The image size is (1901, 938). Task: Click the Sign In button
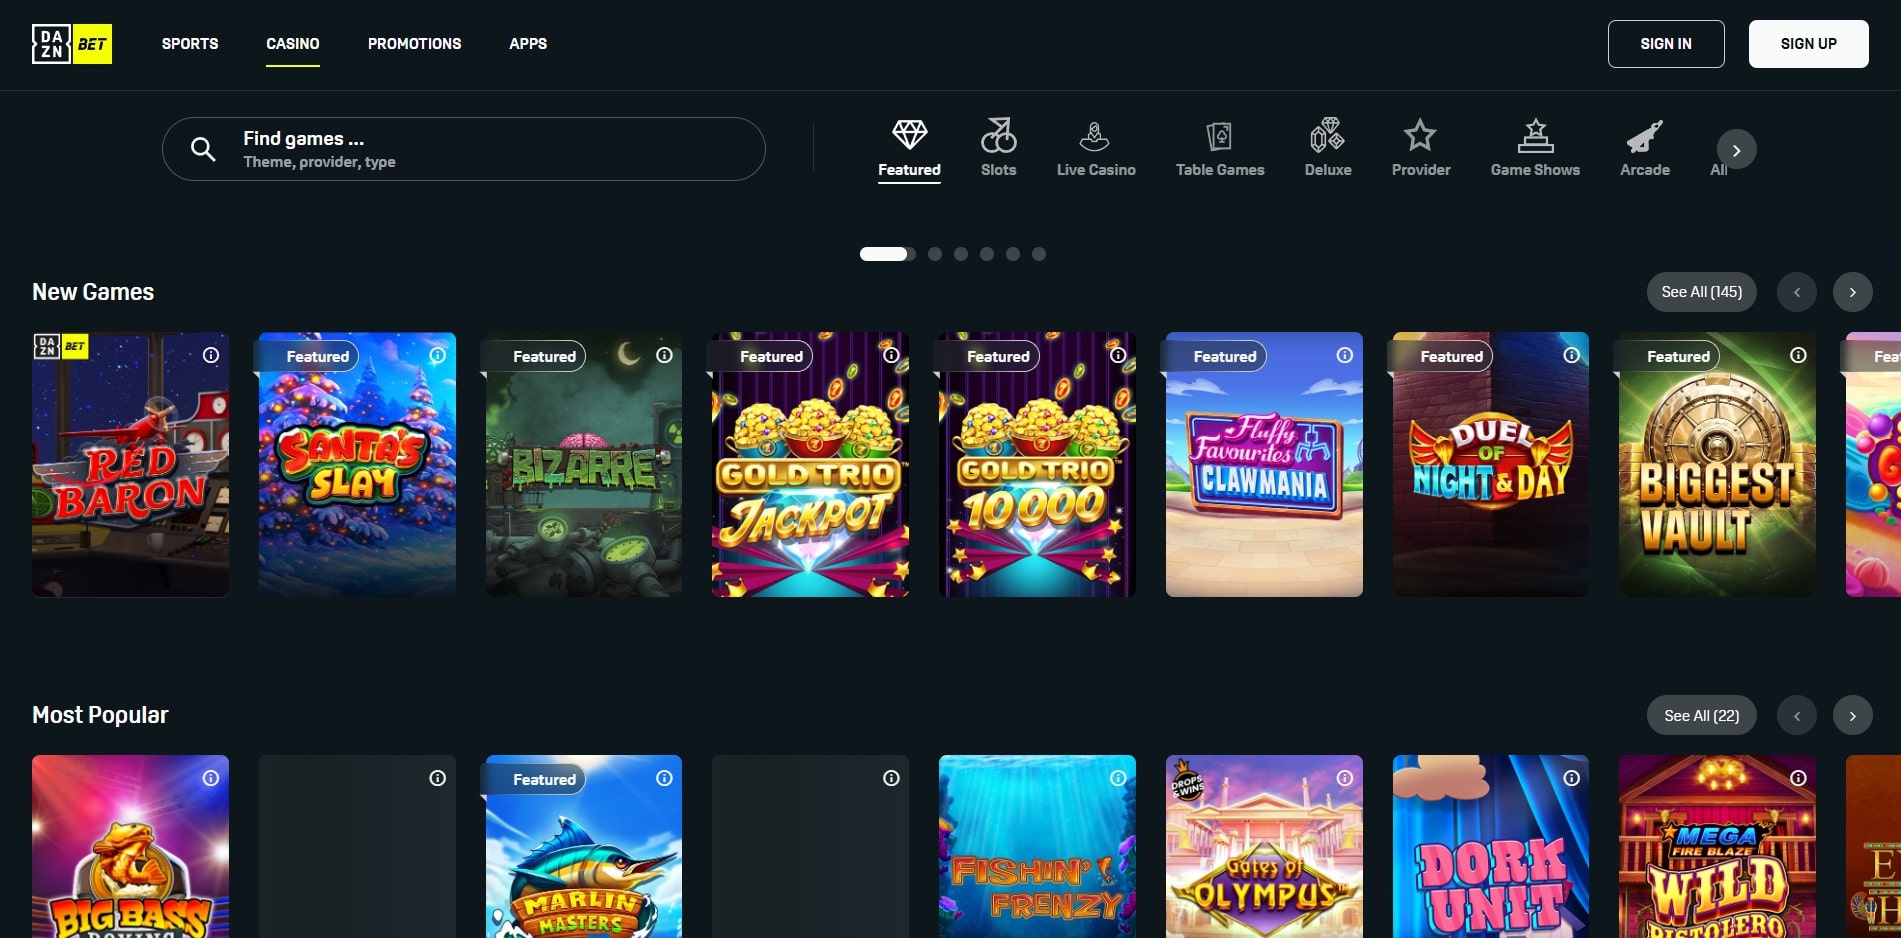(1665, 44)
